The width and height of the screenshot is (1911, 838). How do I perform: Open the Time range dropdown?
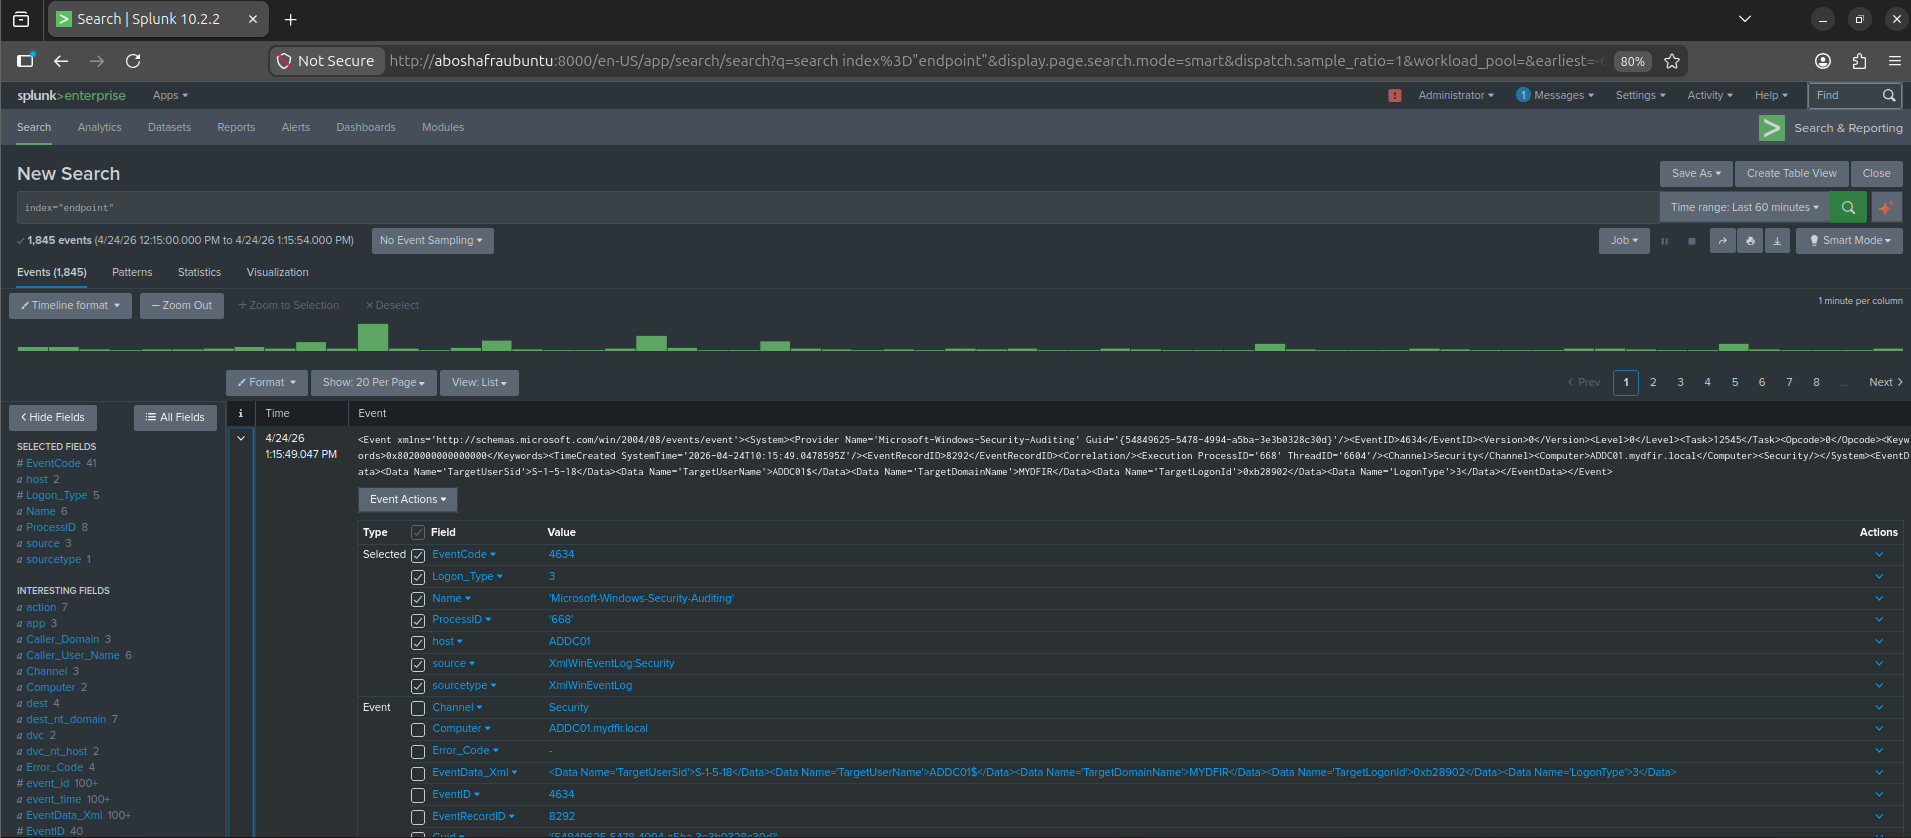tap(1744, 207)
